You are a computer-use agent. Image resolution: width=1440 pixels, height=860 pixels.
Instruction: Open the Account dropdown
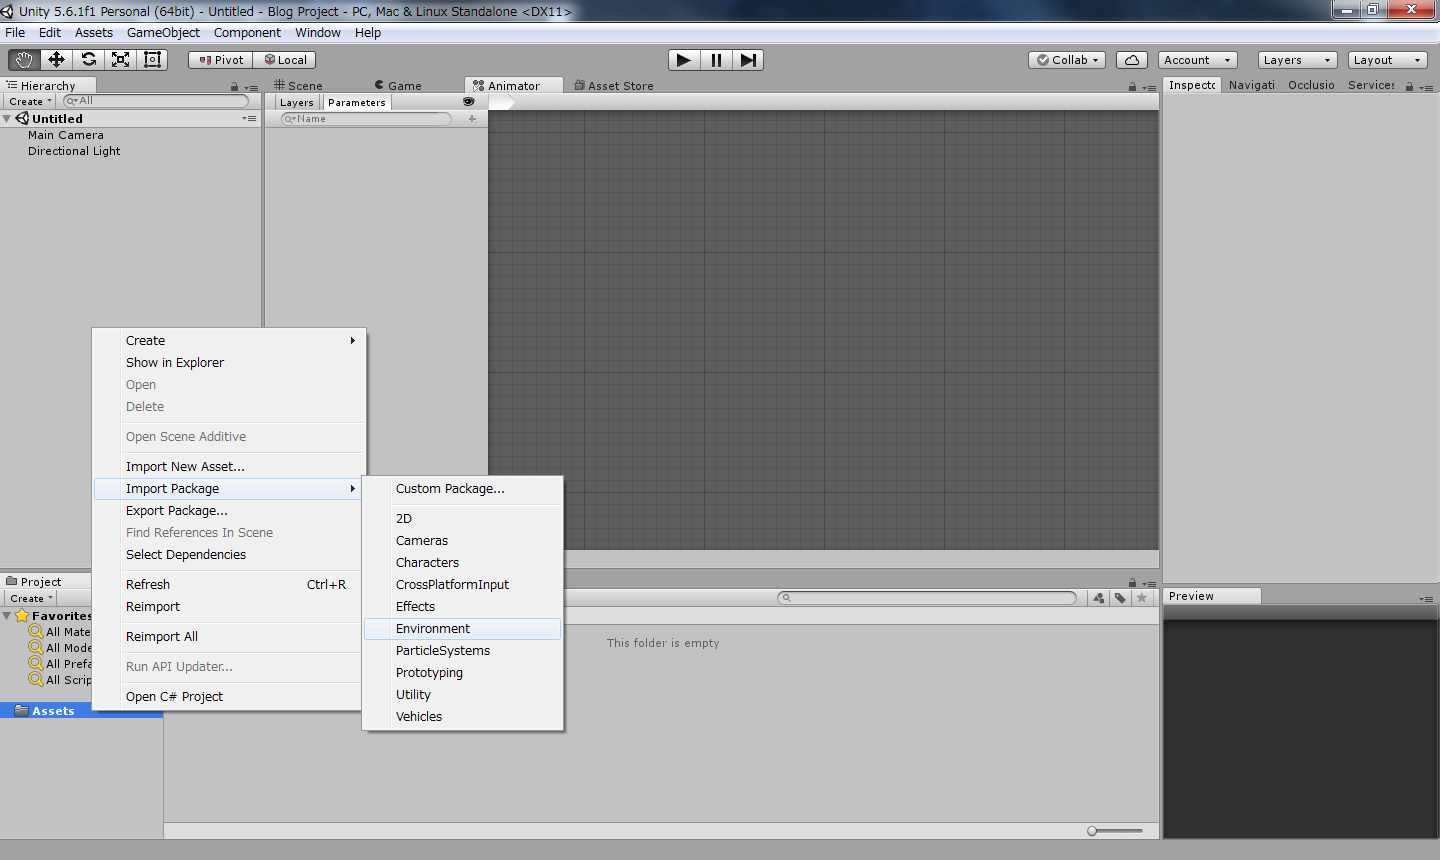(1197, 60)
